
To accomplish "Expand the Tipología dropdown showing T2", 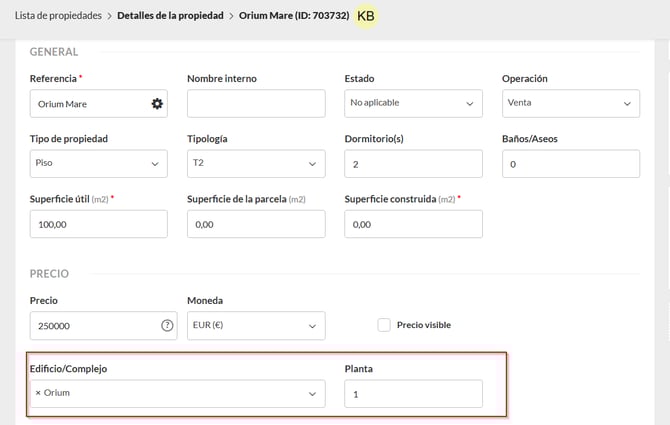I will [255, 163].
